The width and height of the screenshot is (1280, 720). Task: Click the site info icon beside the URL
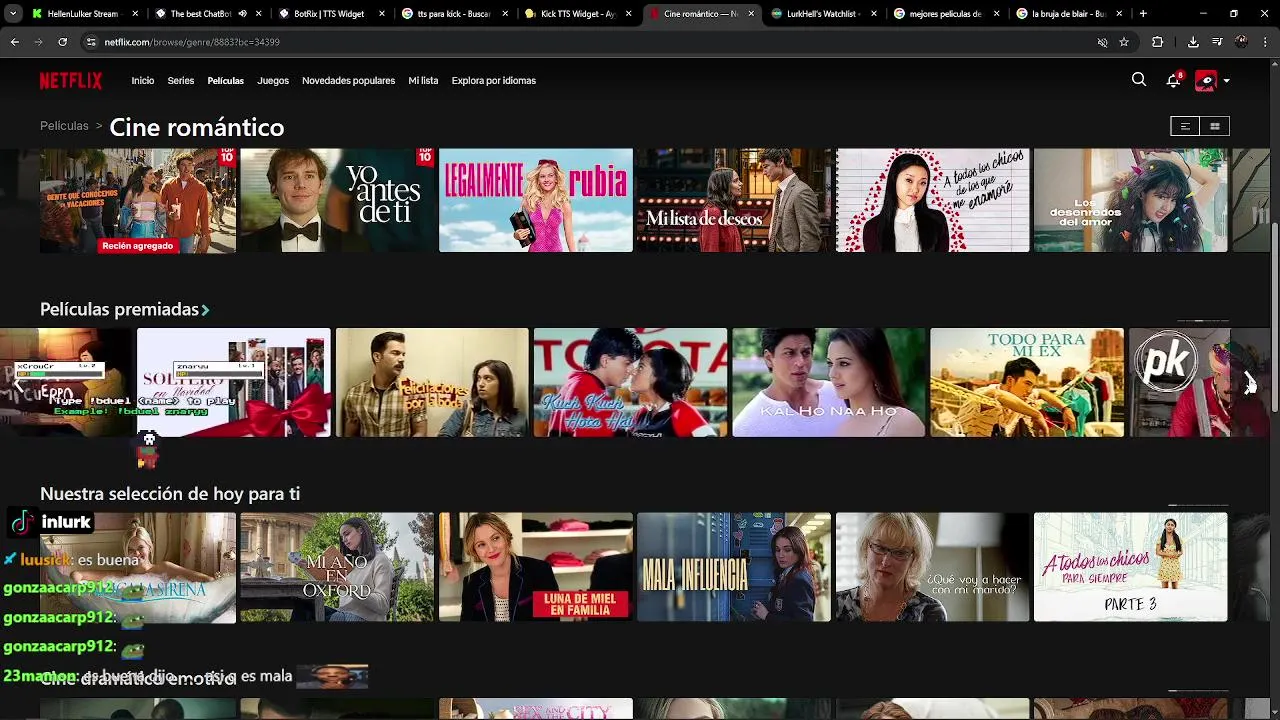(x=91, y=42)
